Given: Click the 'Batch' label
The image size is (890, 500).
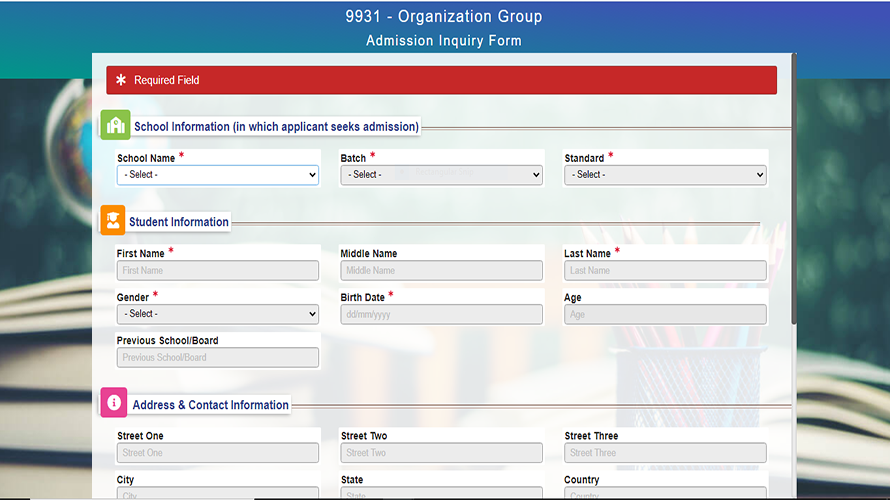Looking at the screenshot, I should pos(353,158).
